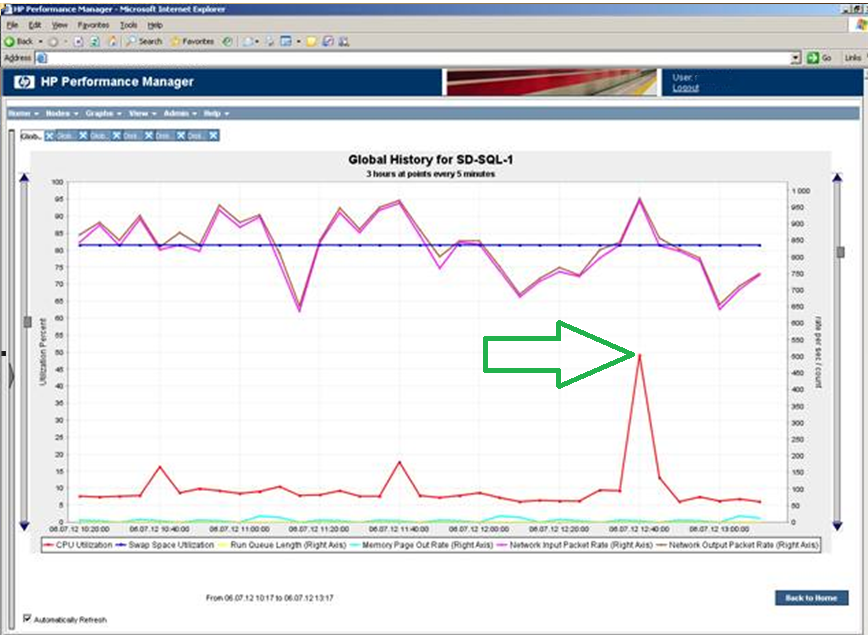Click the Messenger people icon
The width and height of the screenshot is (868, 635).
pyautogui.click(x=344, y=42)
